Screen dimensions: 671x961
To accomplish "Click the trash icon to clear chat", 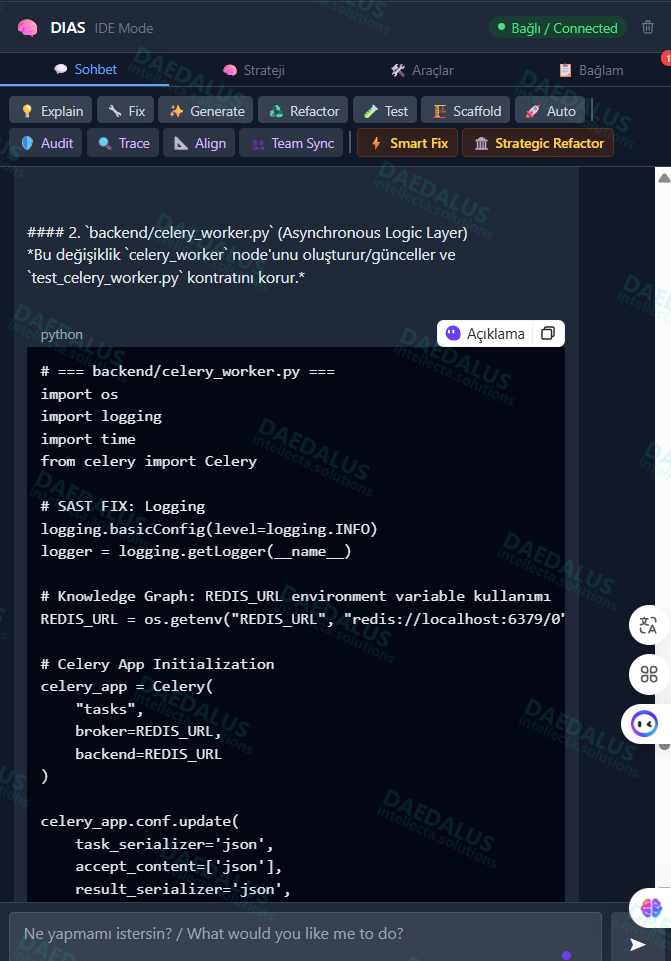I will [648, 27].
